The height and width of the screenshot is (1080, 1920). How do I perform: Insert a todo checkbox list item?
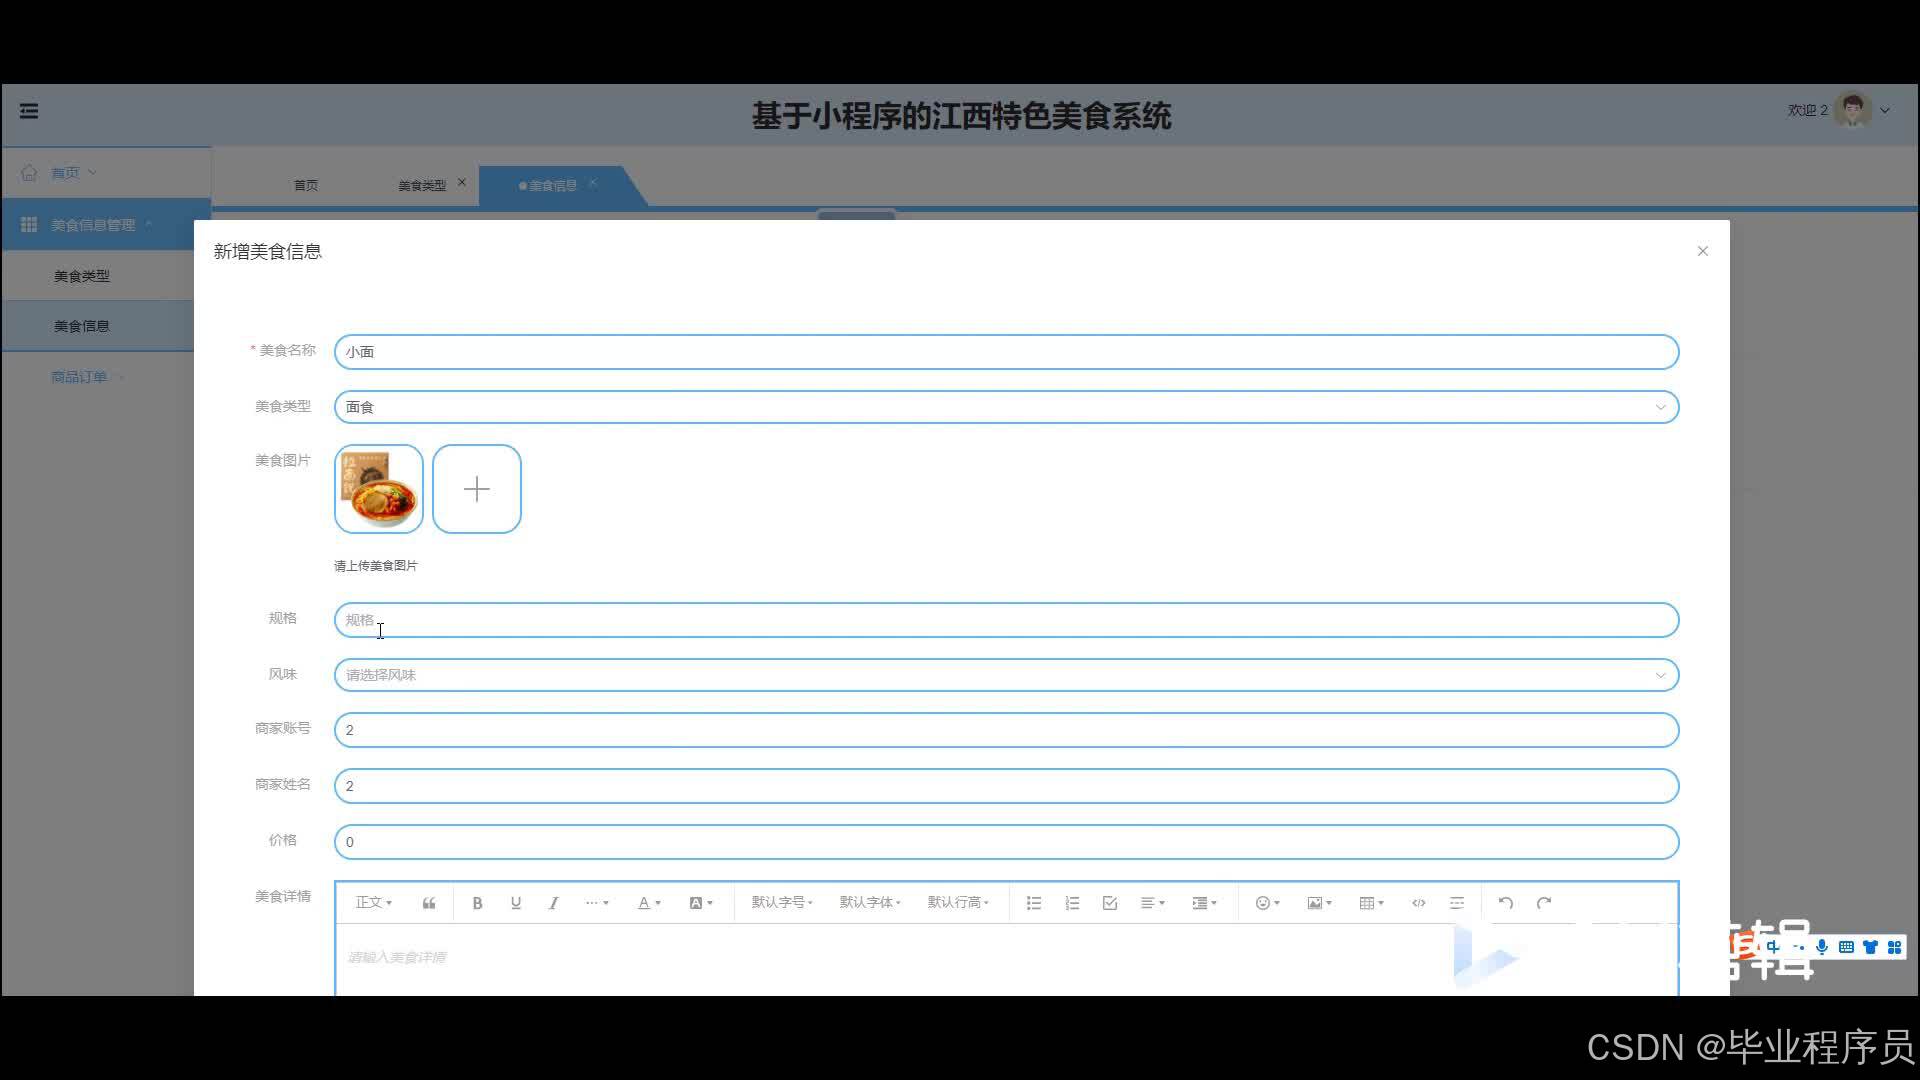pyautogui.click(x=1110, y=903)
